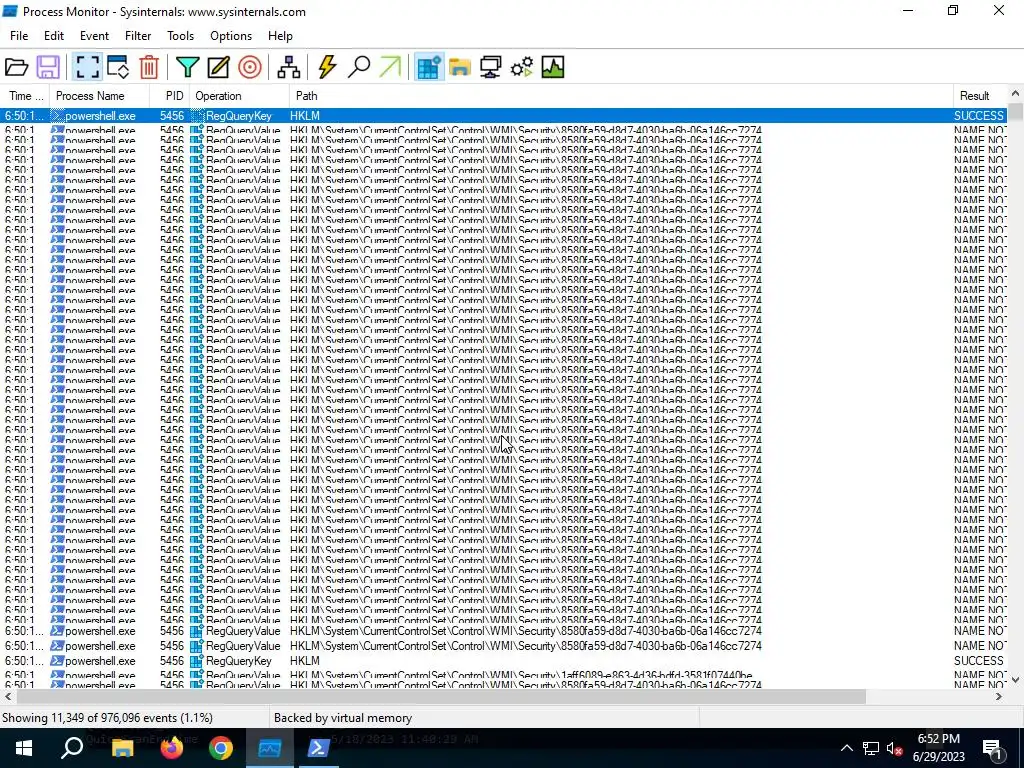Click the horizontal scrollbar left arrow
1024x768 pixels.
[8, 697]
